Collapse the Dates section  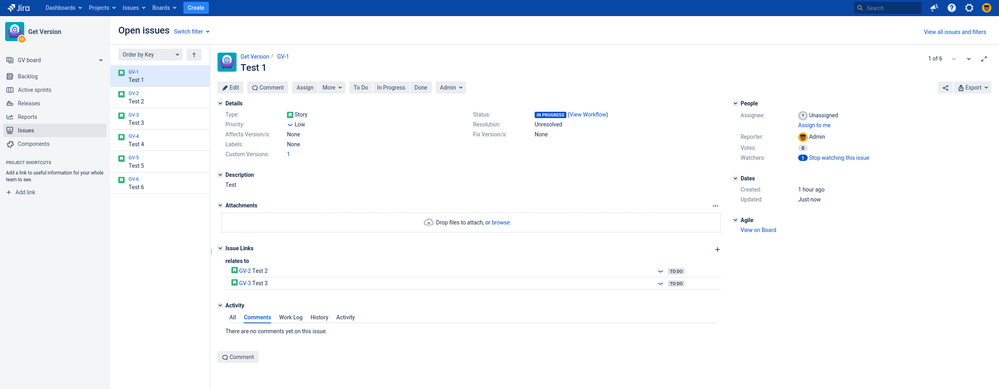pyautogui.click(x=735, y=179)
